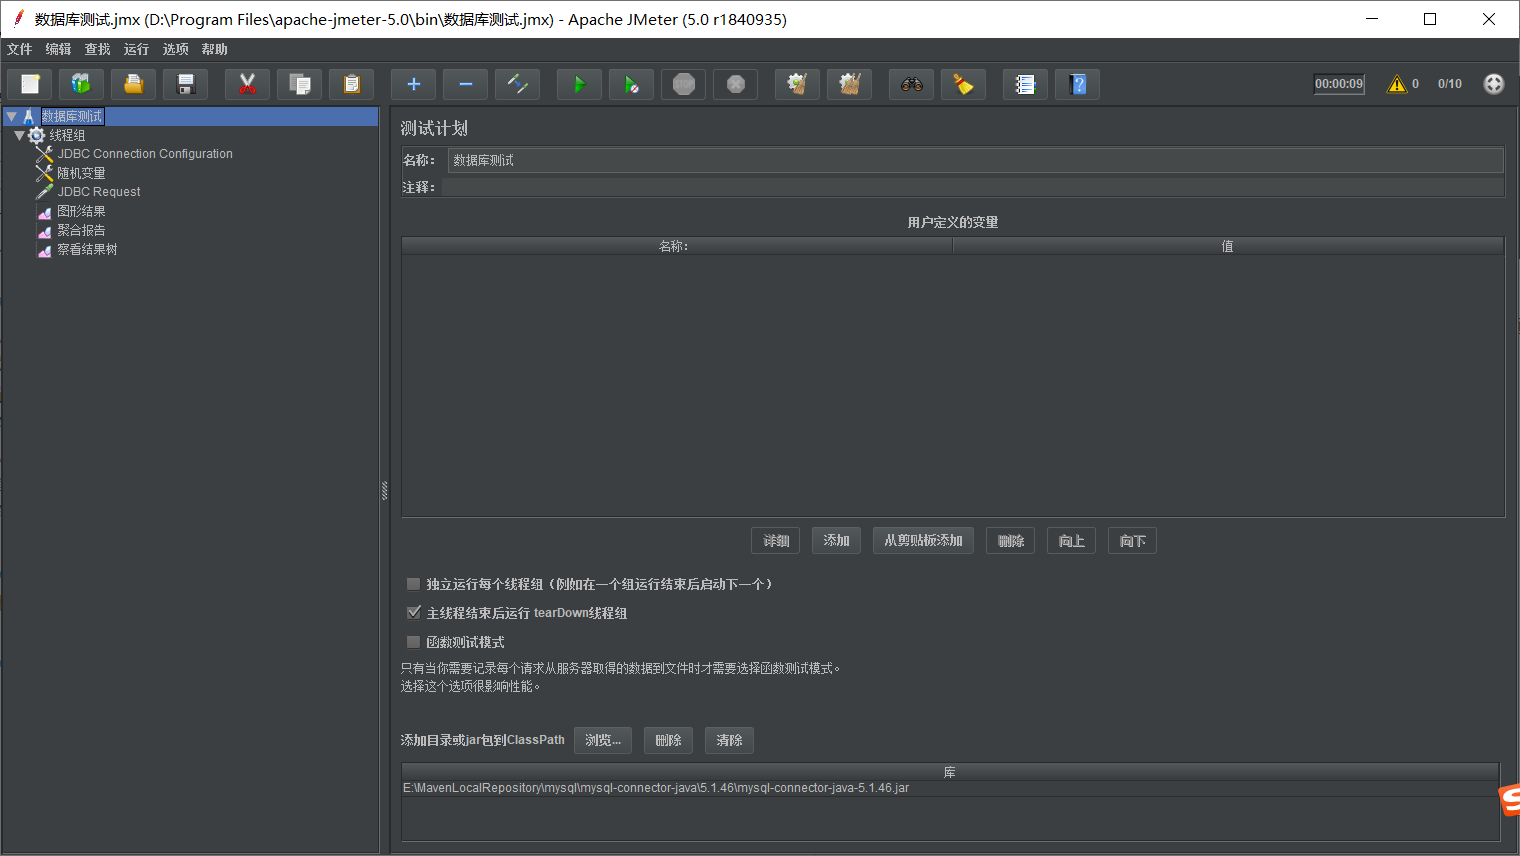
Task: Open Help with question mark icon
Action: tap(1078, 85)
